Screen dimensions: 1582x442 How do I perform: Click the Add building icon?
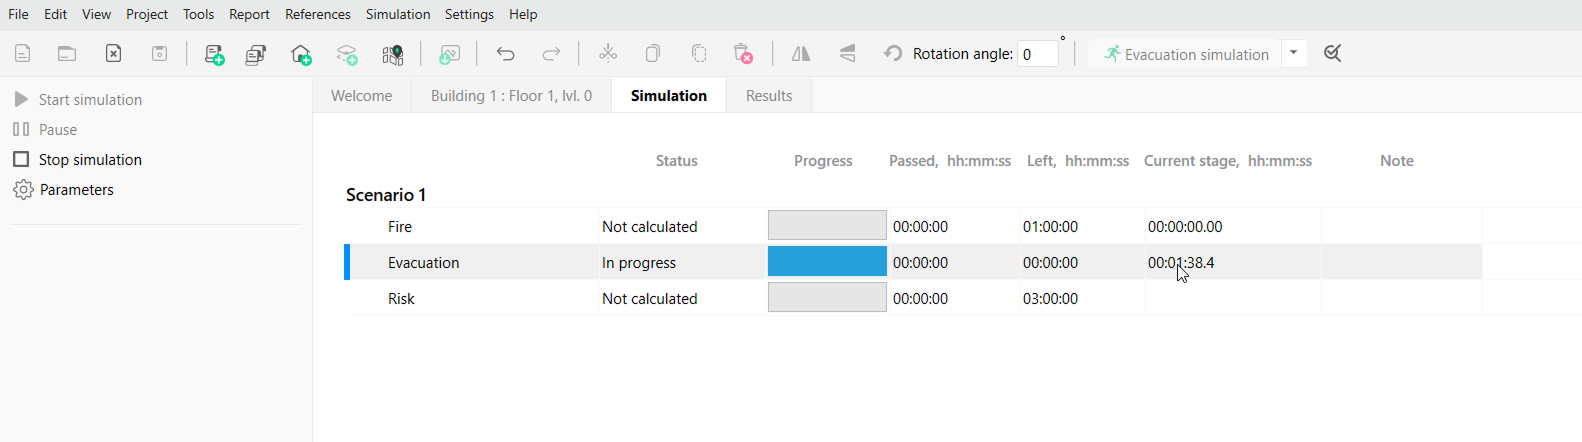(301, 54)
